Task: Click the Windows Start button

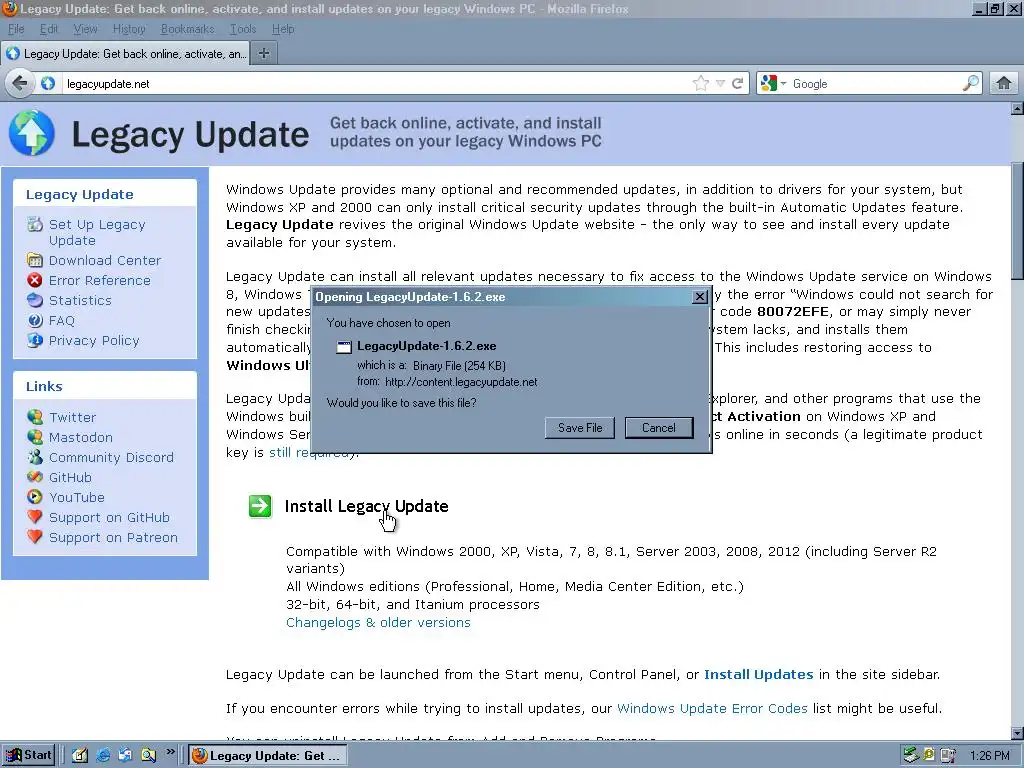Action: click(x=27, y=756)
